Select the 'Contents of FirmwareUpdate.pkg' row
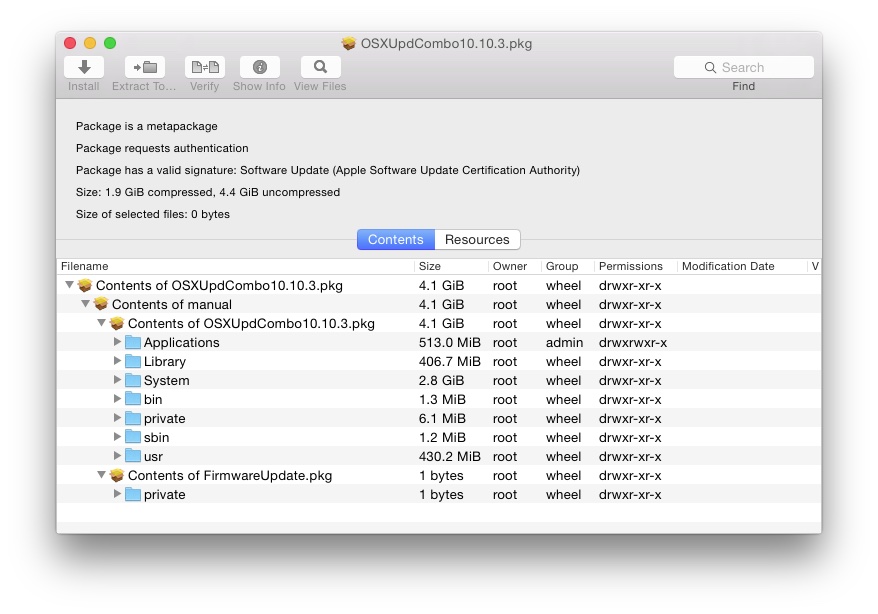The height and width of the screenshot is (614, 878). pyautogui.click(x=438, y=476)
